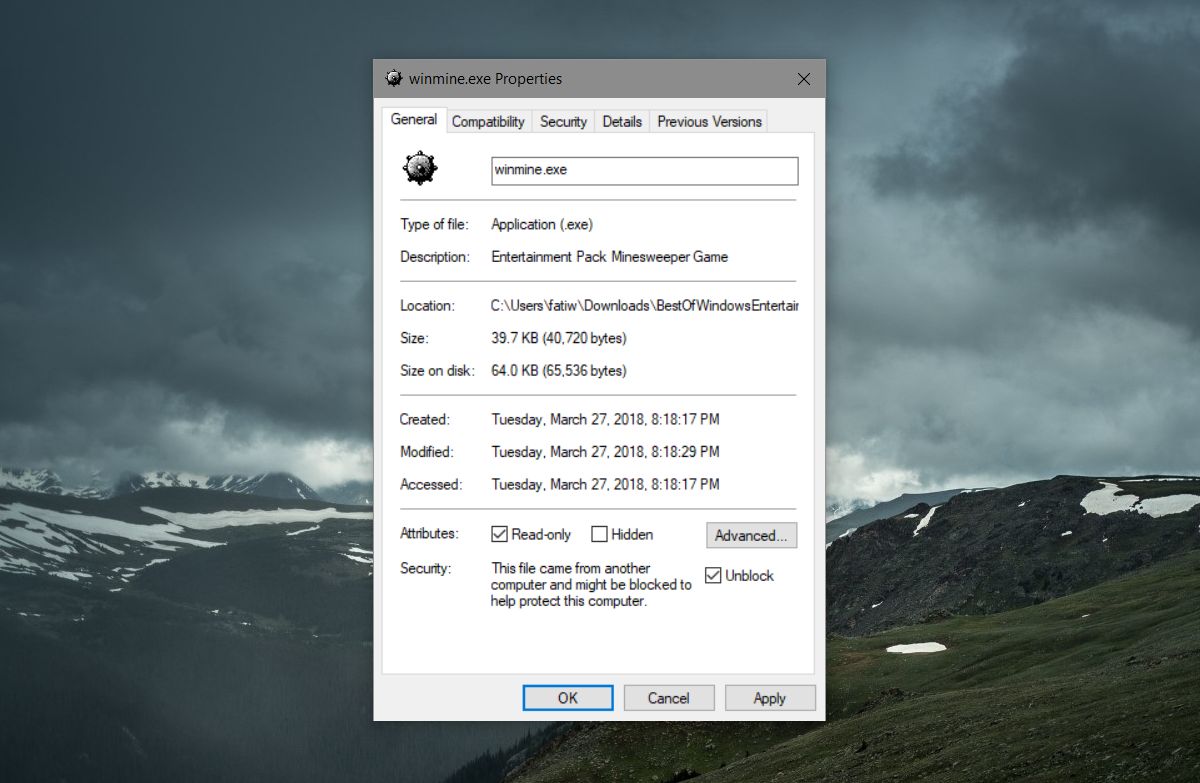
Task: Click the winmine.exe Properties title text
Action: coord(486,79)
